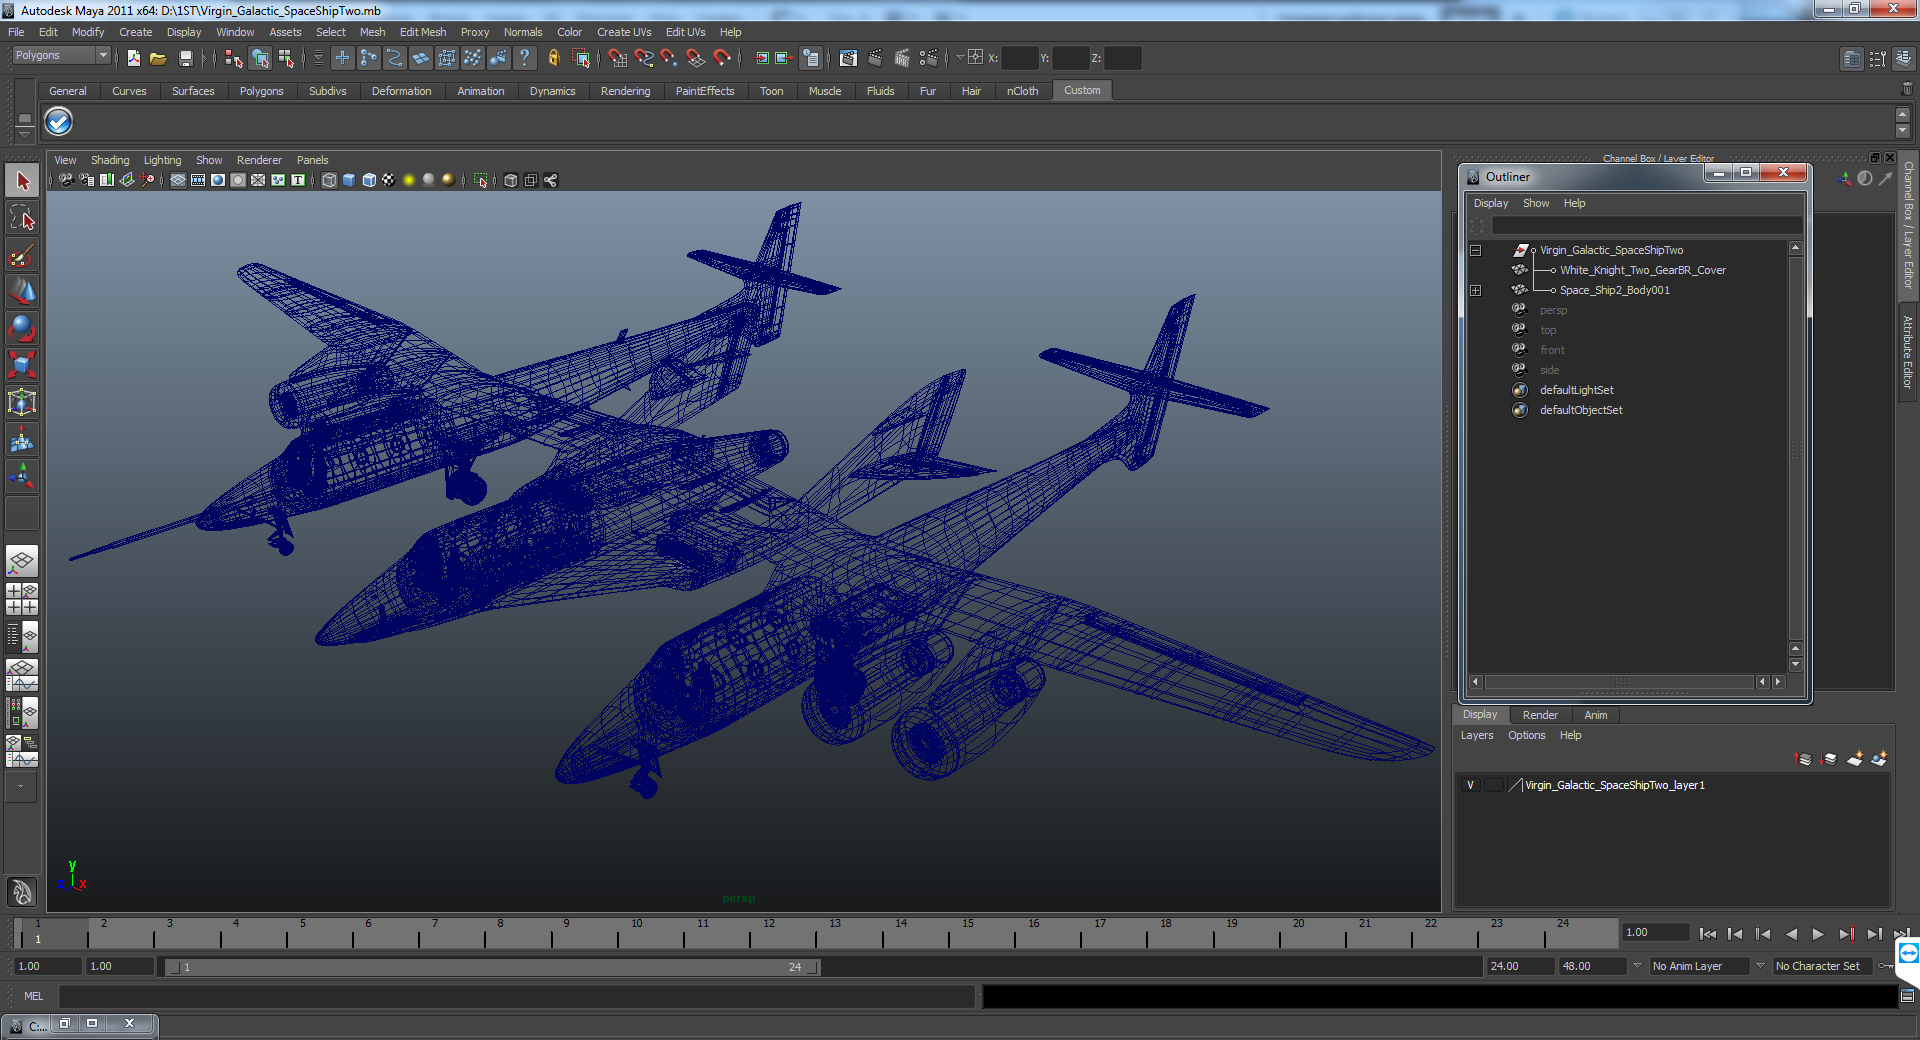Toggle smooth shade all blue cube

pyautogui.click(x=349, y=180)
